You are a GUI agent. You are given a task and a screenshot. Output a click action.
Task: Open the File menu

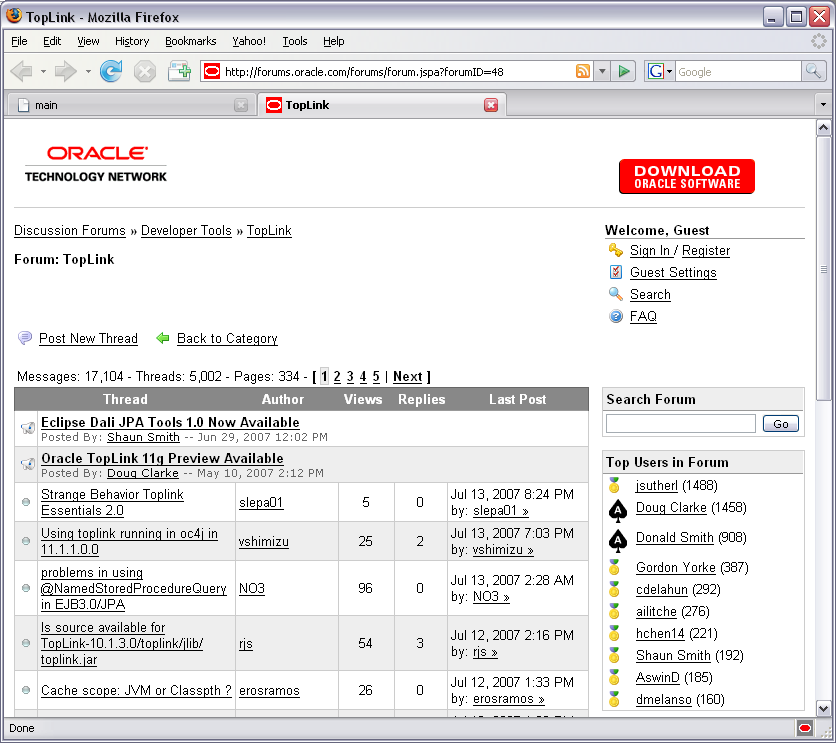pyautogui.click(x=19, y=41)
